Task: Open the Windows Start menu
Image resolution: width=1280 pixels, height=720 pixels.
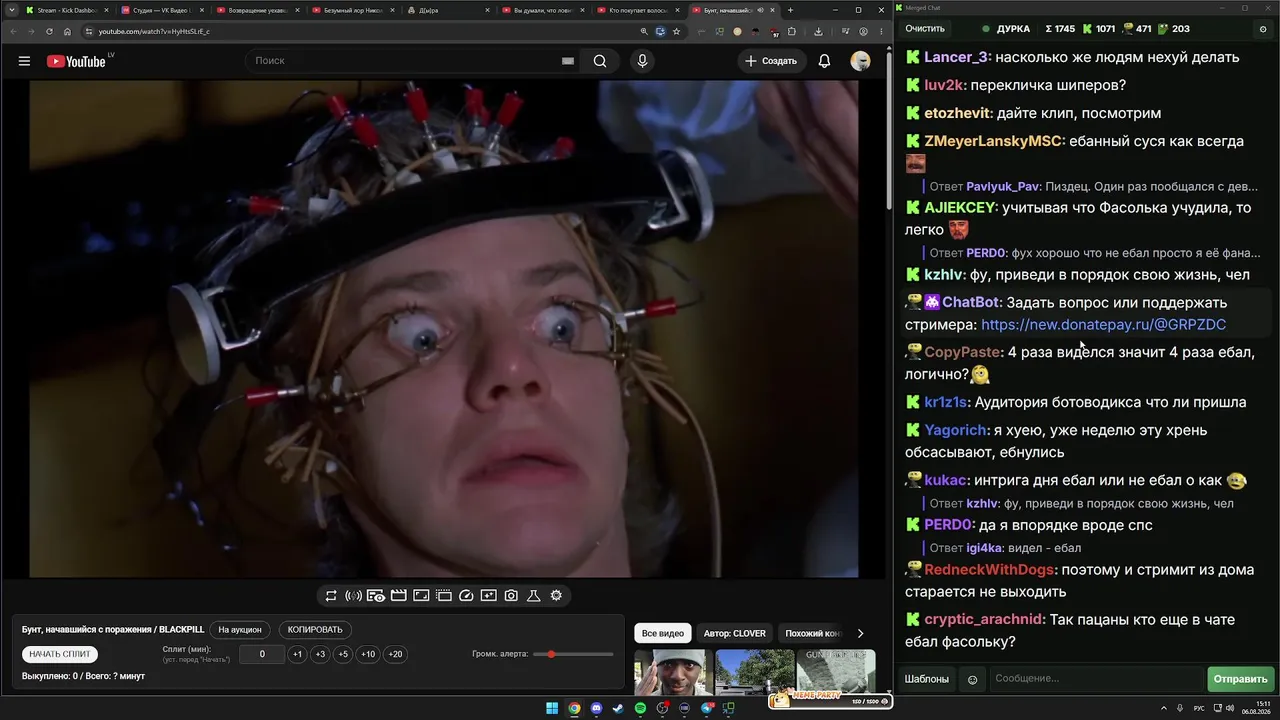Action: [552, 709]
